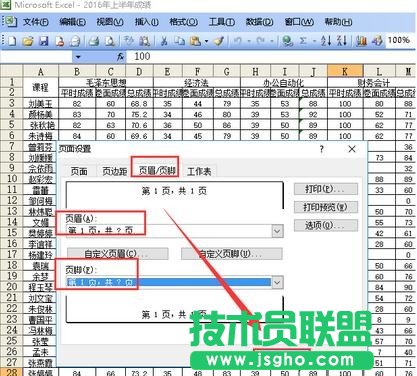Viewport: 417px width, 376px height.
Task: Open the 文件(F) menu
Action: (x=35, y=22)
